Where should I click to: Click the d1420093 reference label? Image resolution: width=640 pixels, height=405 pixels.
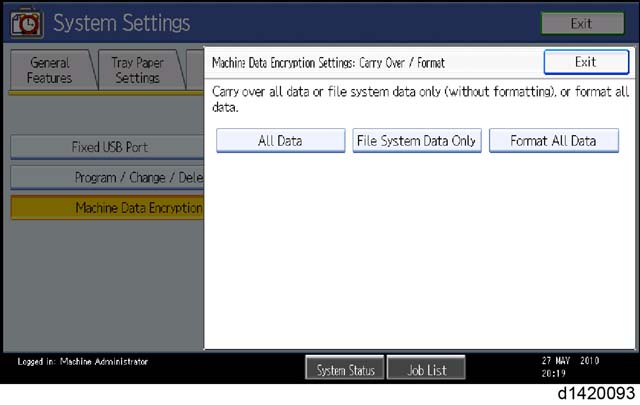pos(596,394)
